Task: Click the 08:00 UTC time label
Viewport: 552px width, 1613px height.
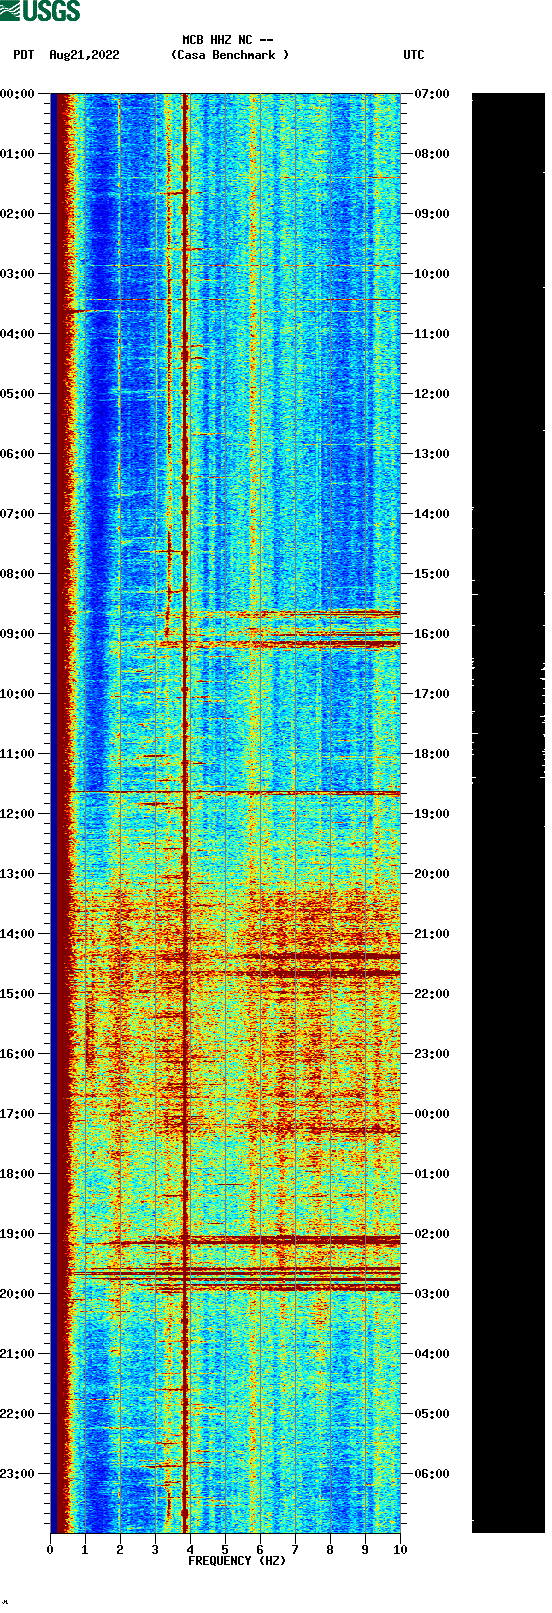Action: [x=432, y=154]
